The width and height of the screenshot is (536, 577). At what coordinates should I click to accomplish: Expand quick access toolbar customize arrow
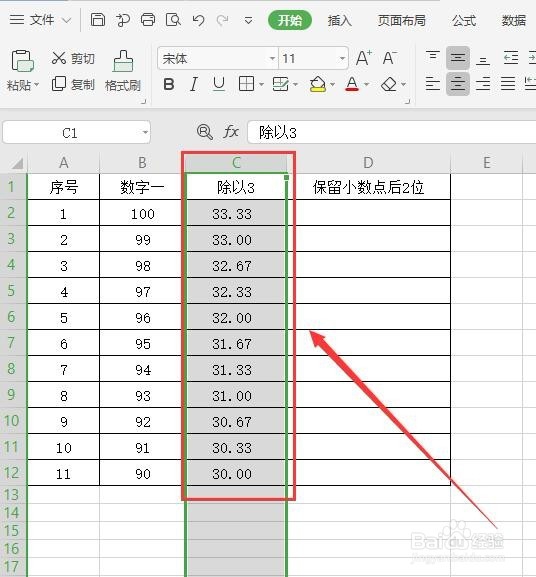[249, 21]
